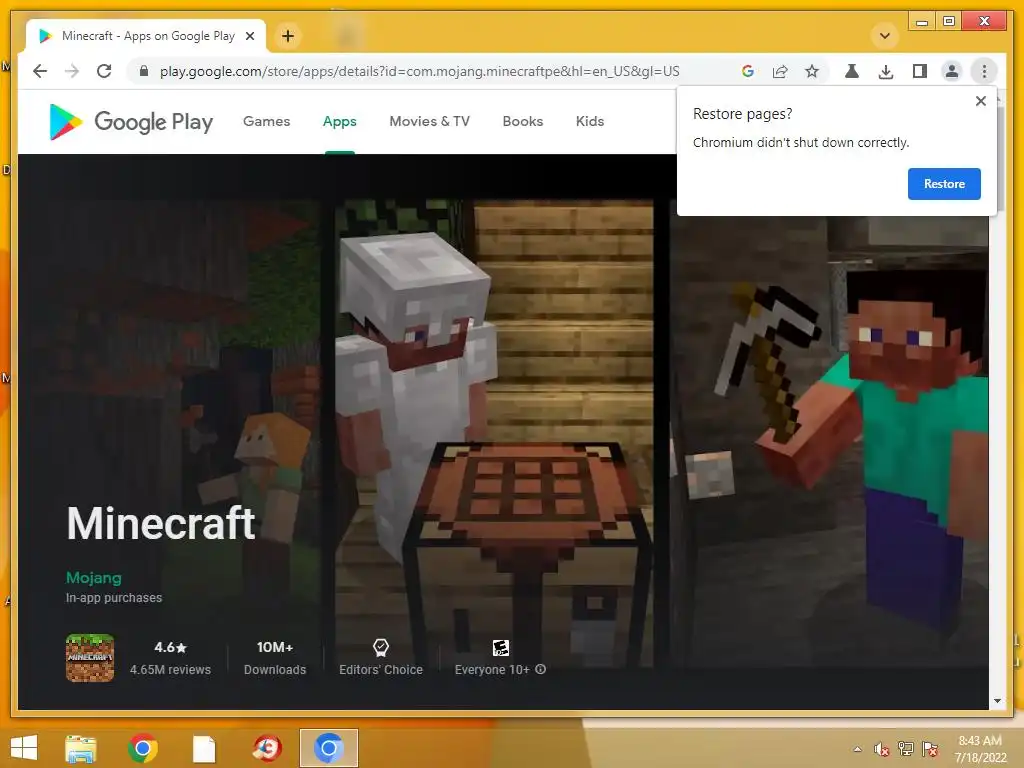Open the red circular taskbar app
This screenshot has height=768, width=1024.
[266, 748]
